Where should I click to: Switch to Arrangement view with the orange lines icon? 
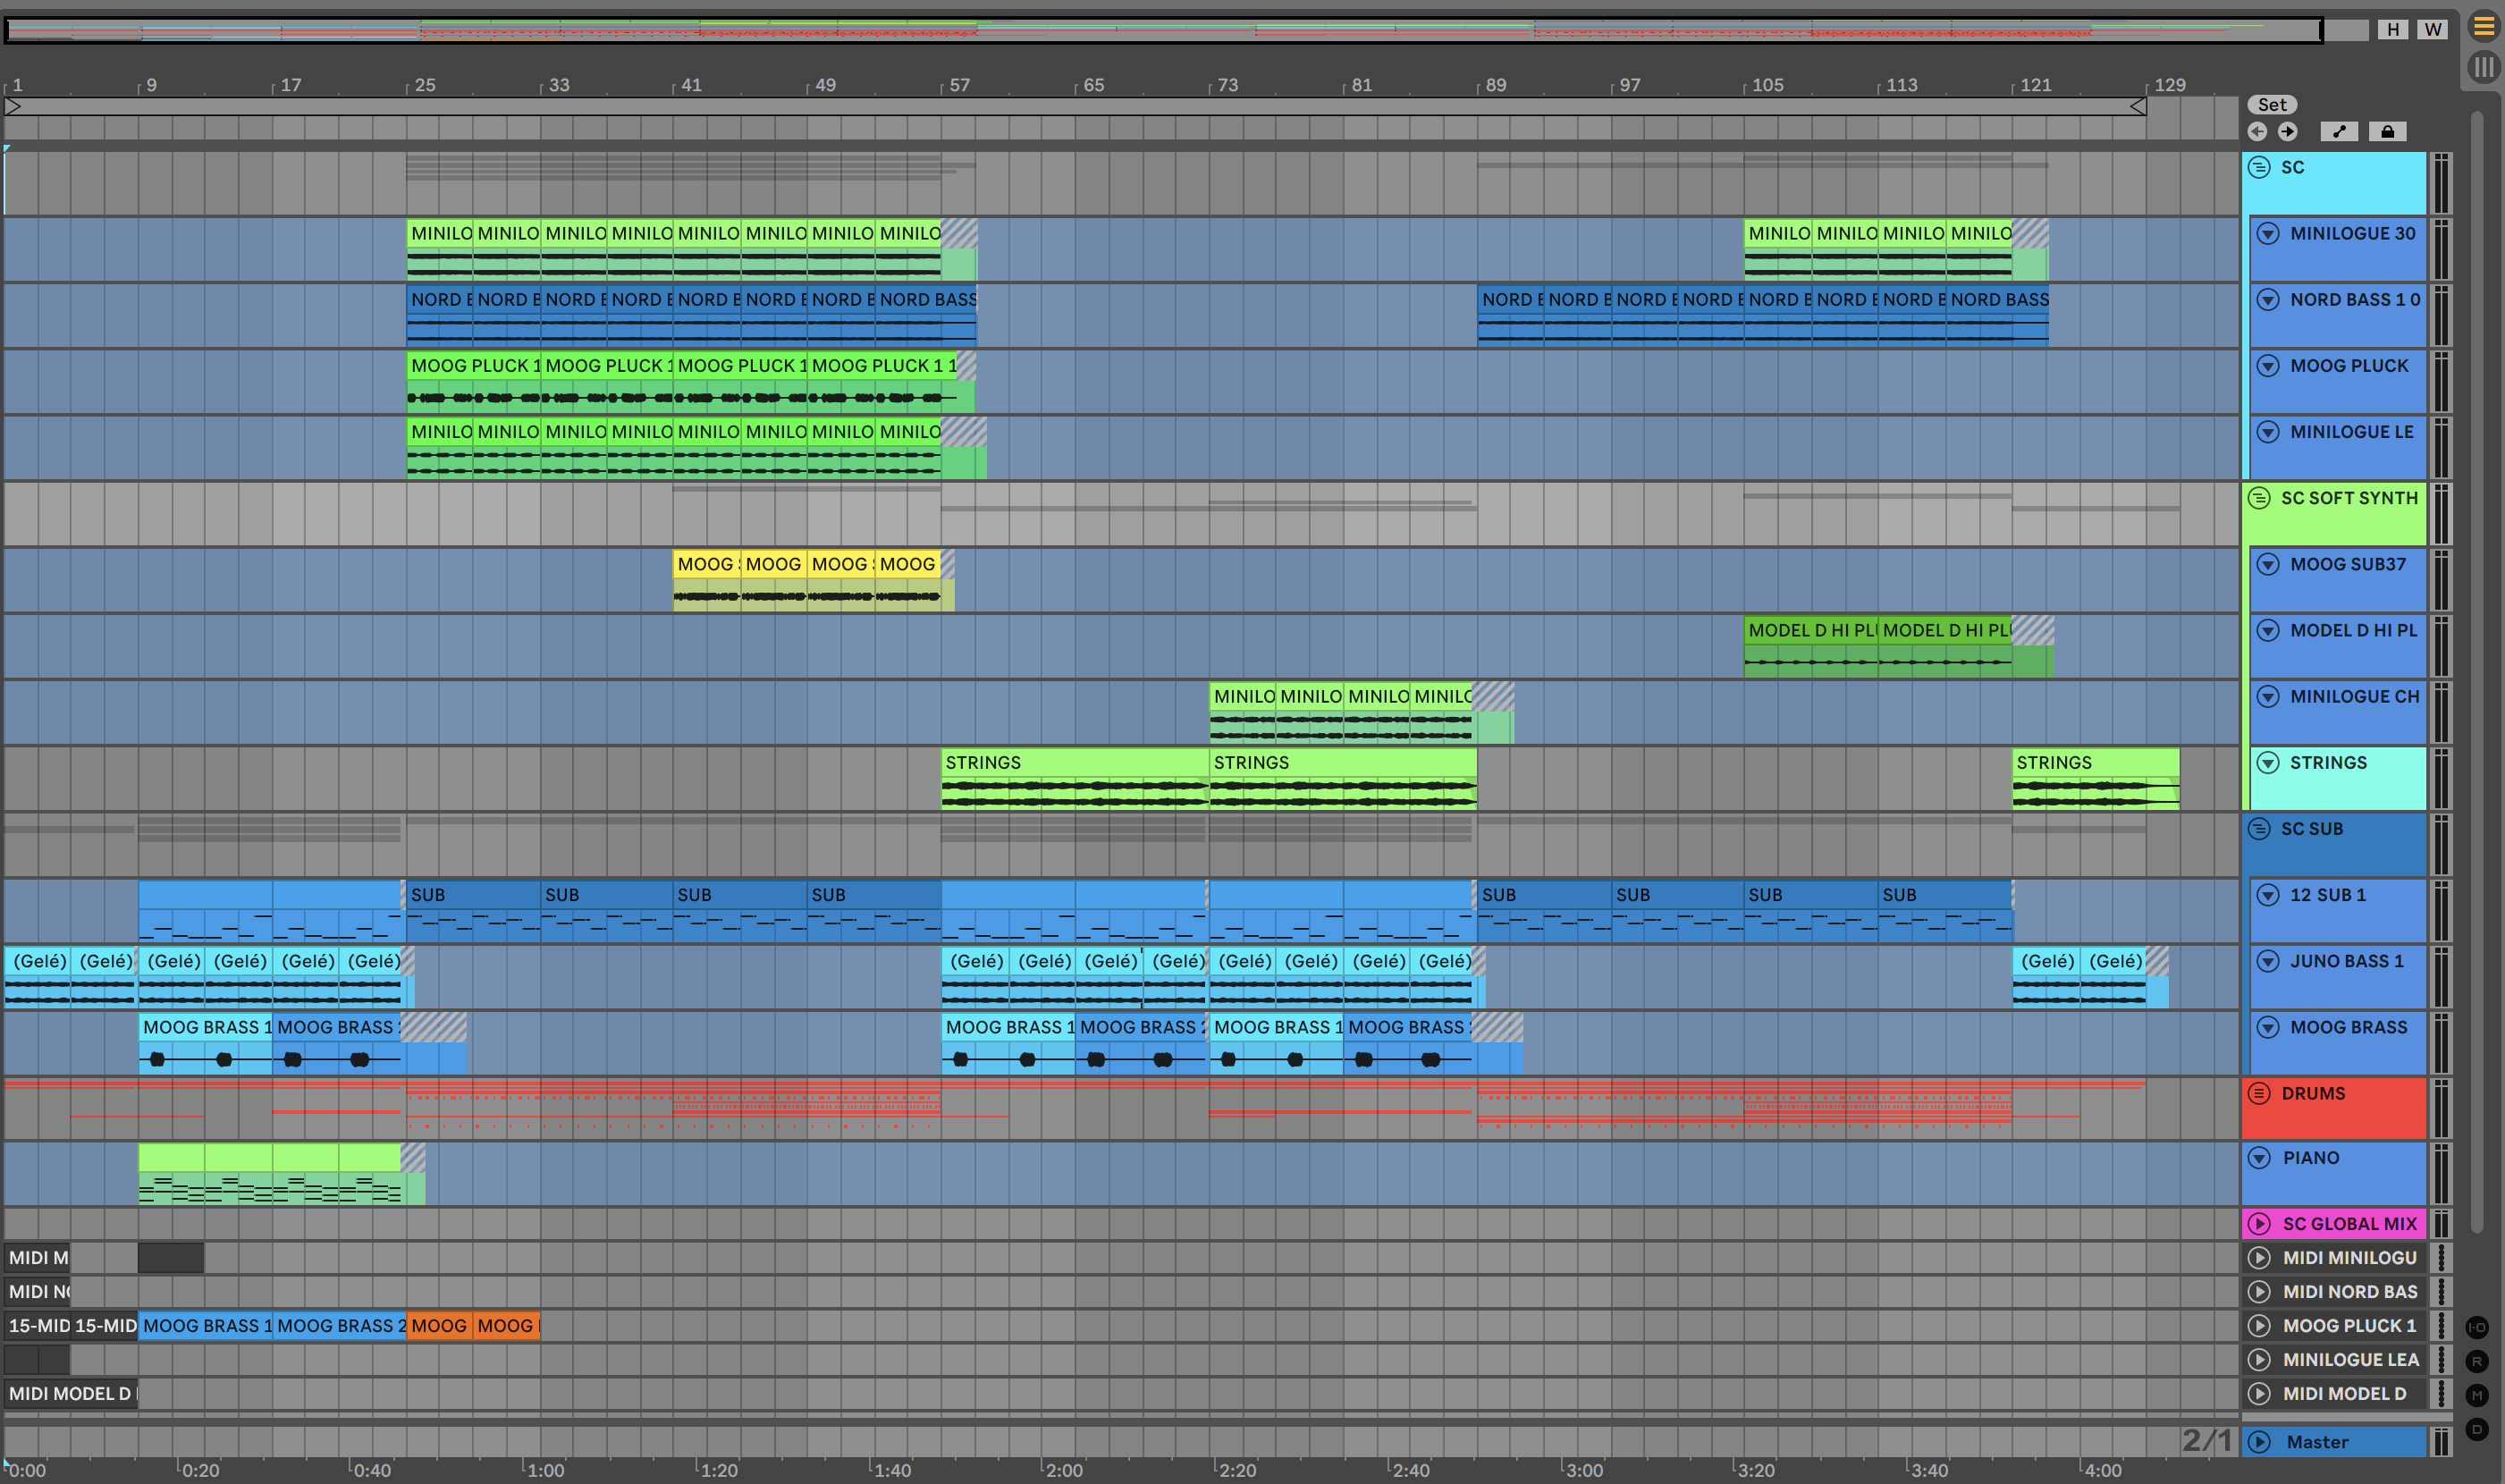(x=2483, y=27)
